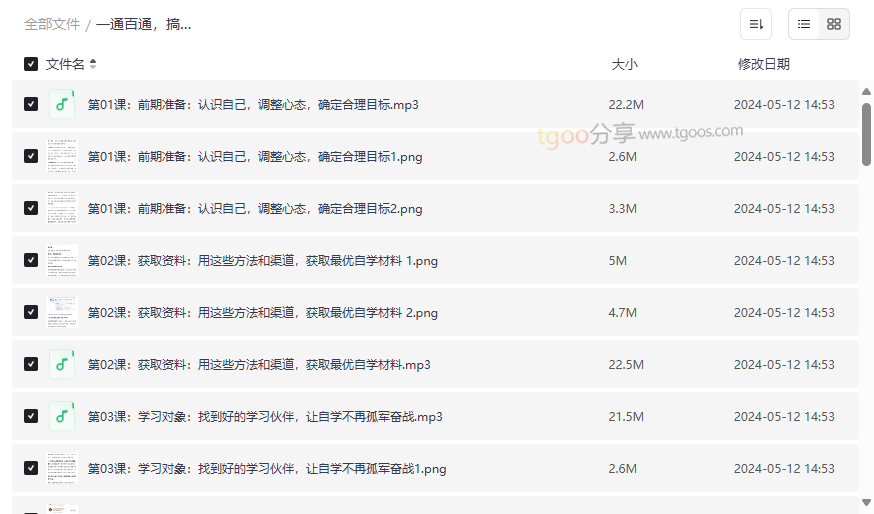Click the 一通百通 folder breadcrumb
This screenshot has height=514, width=874.
coord(144,24)
